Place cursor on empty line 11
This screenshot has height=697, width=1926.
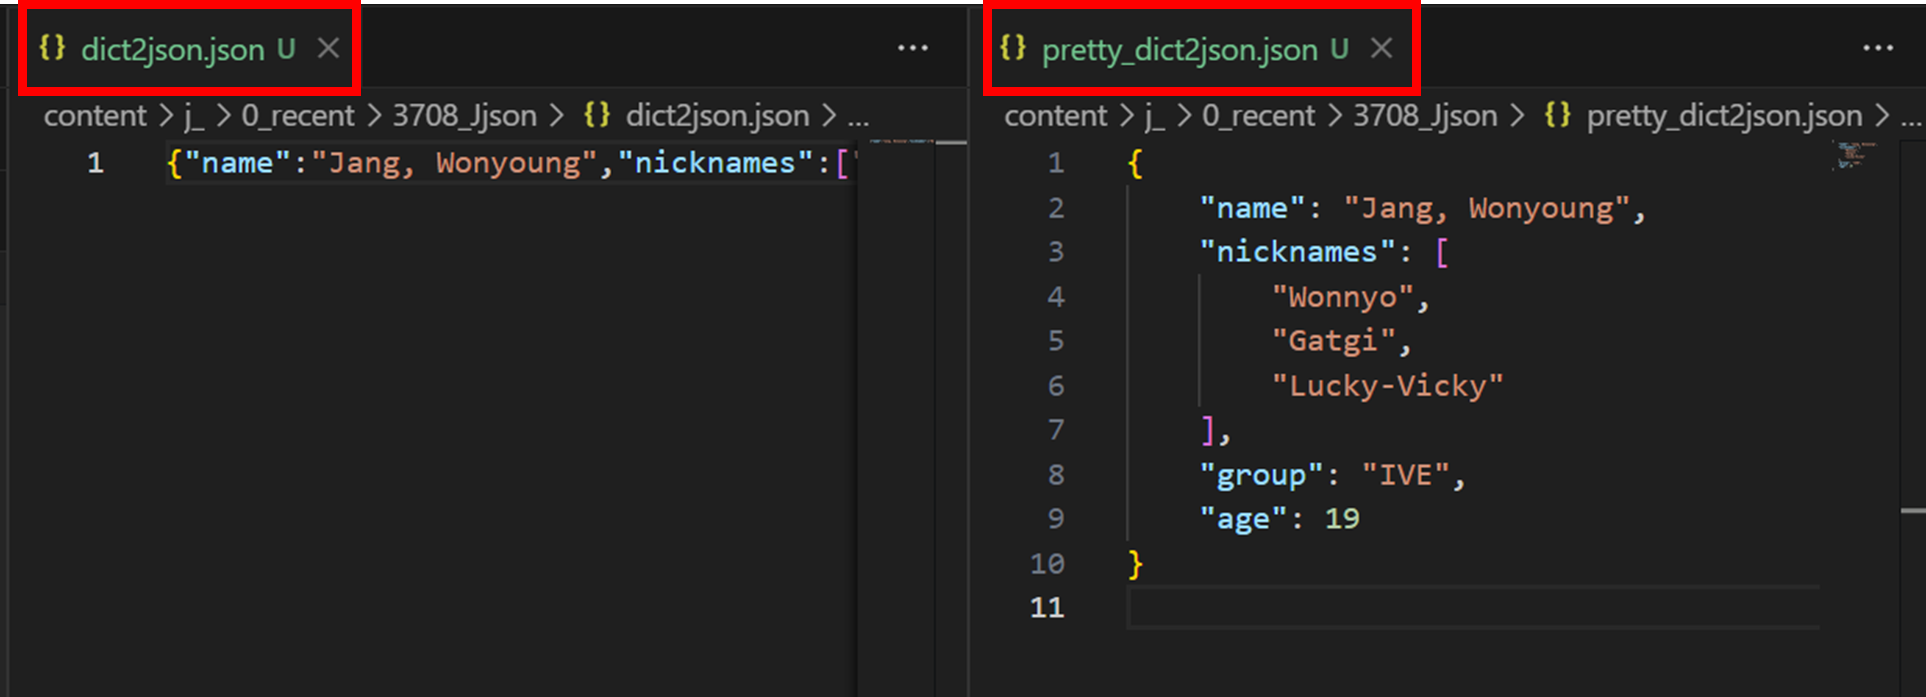pyautogui.click(x=1470, y=607)
